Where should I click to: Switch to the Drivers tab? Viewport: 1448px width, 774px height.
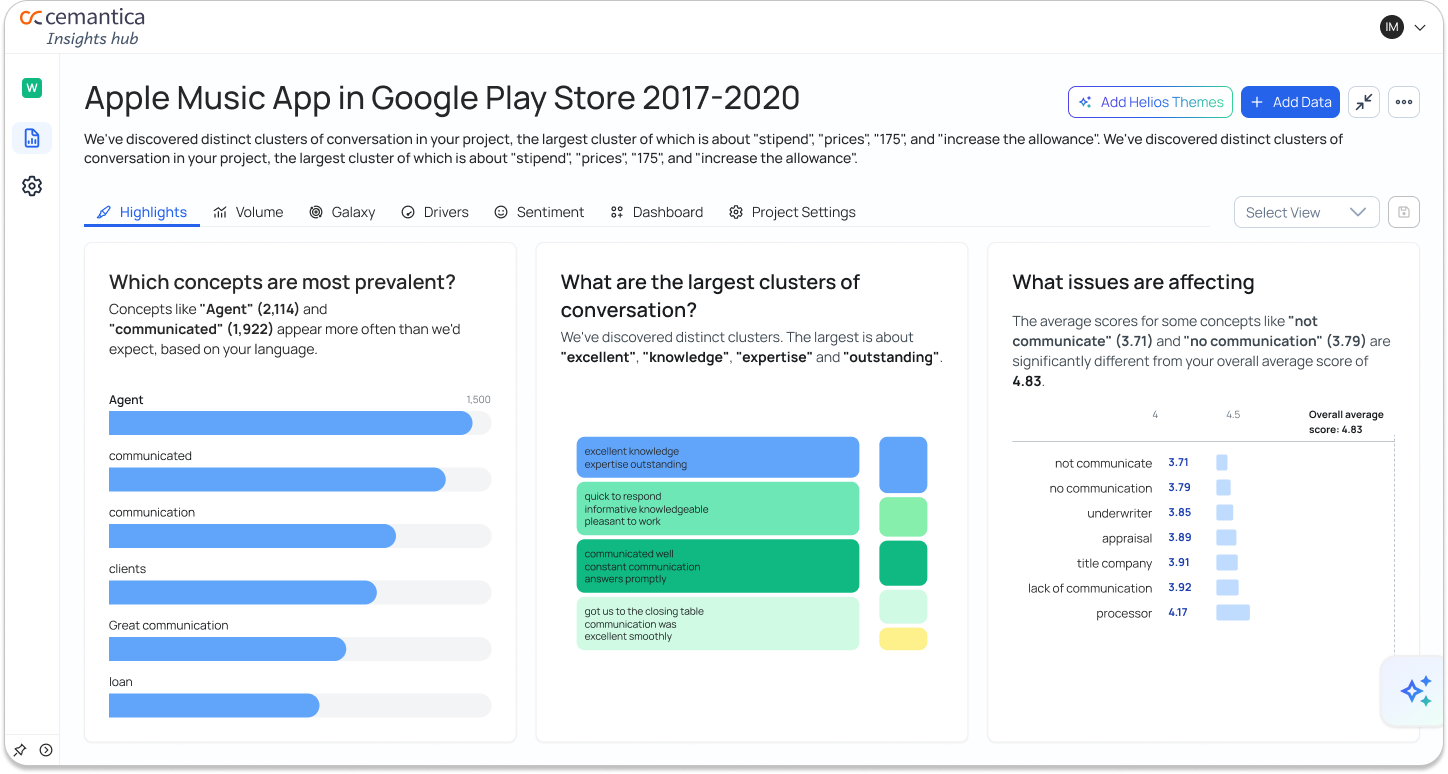[x=435, y=212]
